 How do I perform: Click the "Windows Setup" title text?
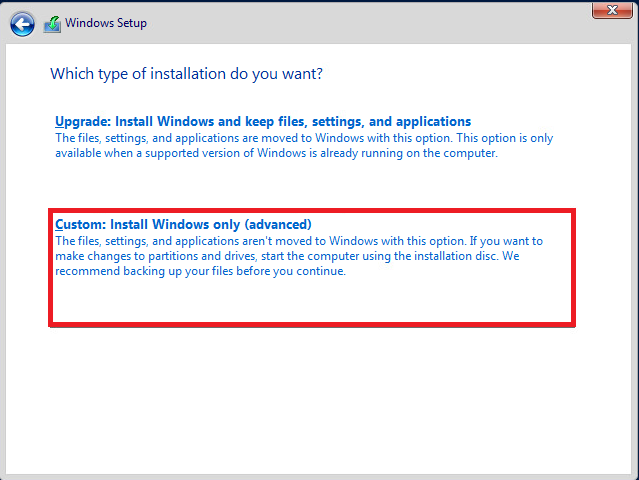point(107,23)
